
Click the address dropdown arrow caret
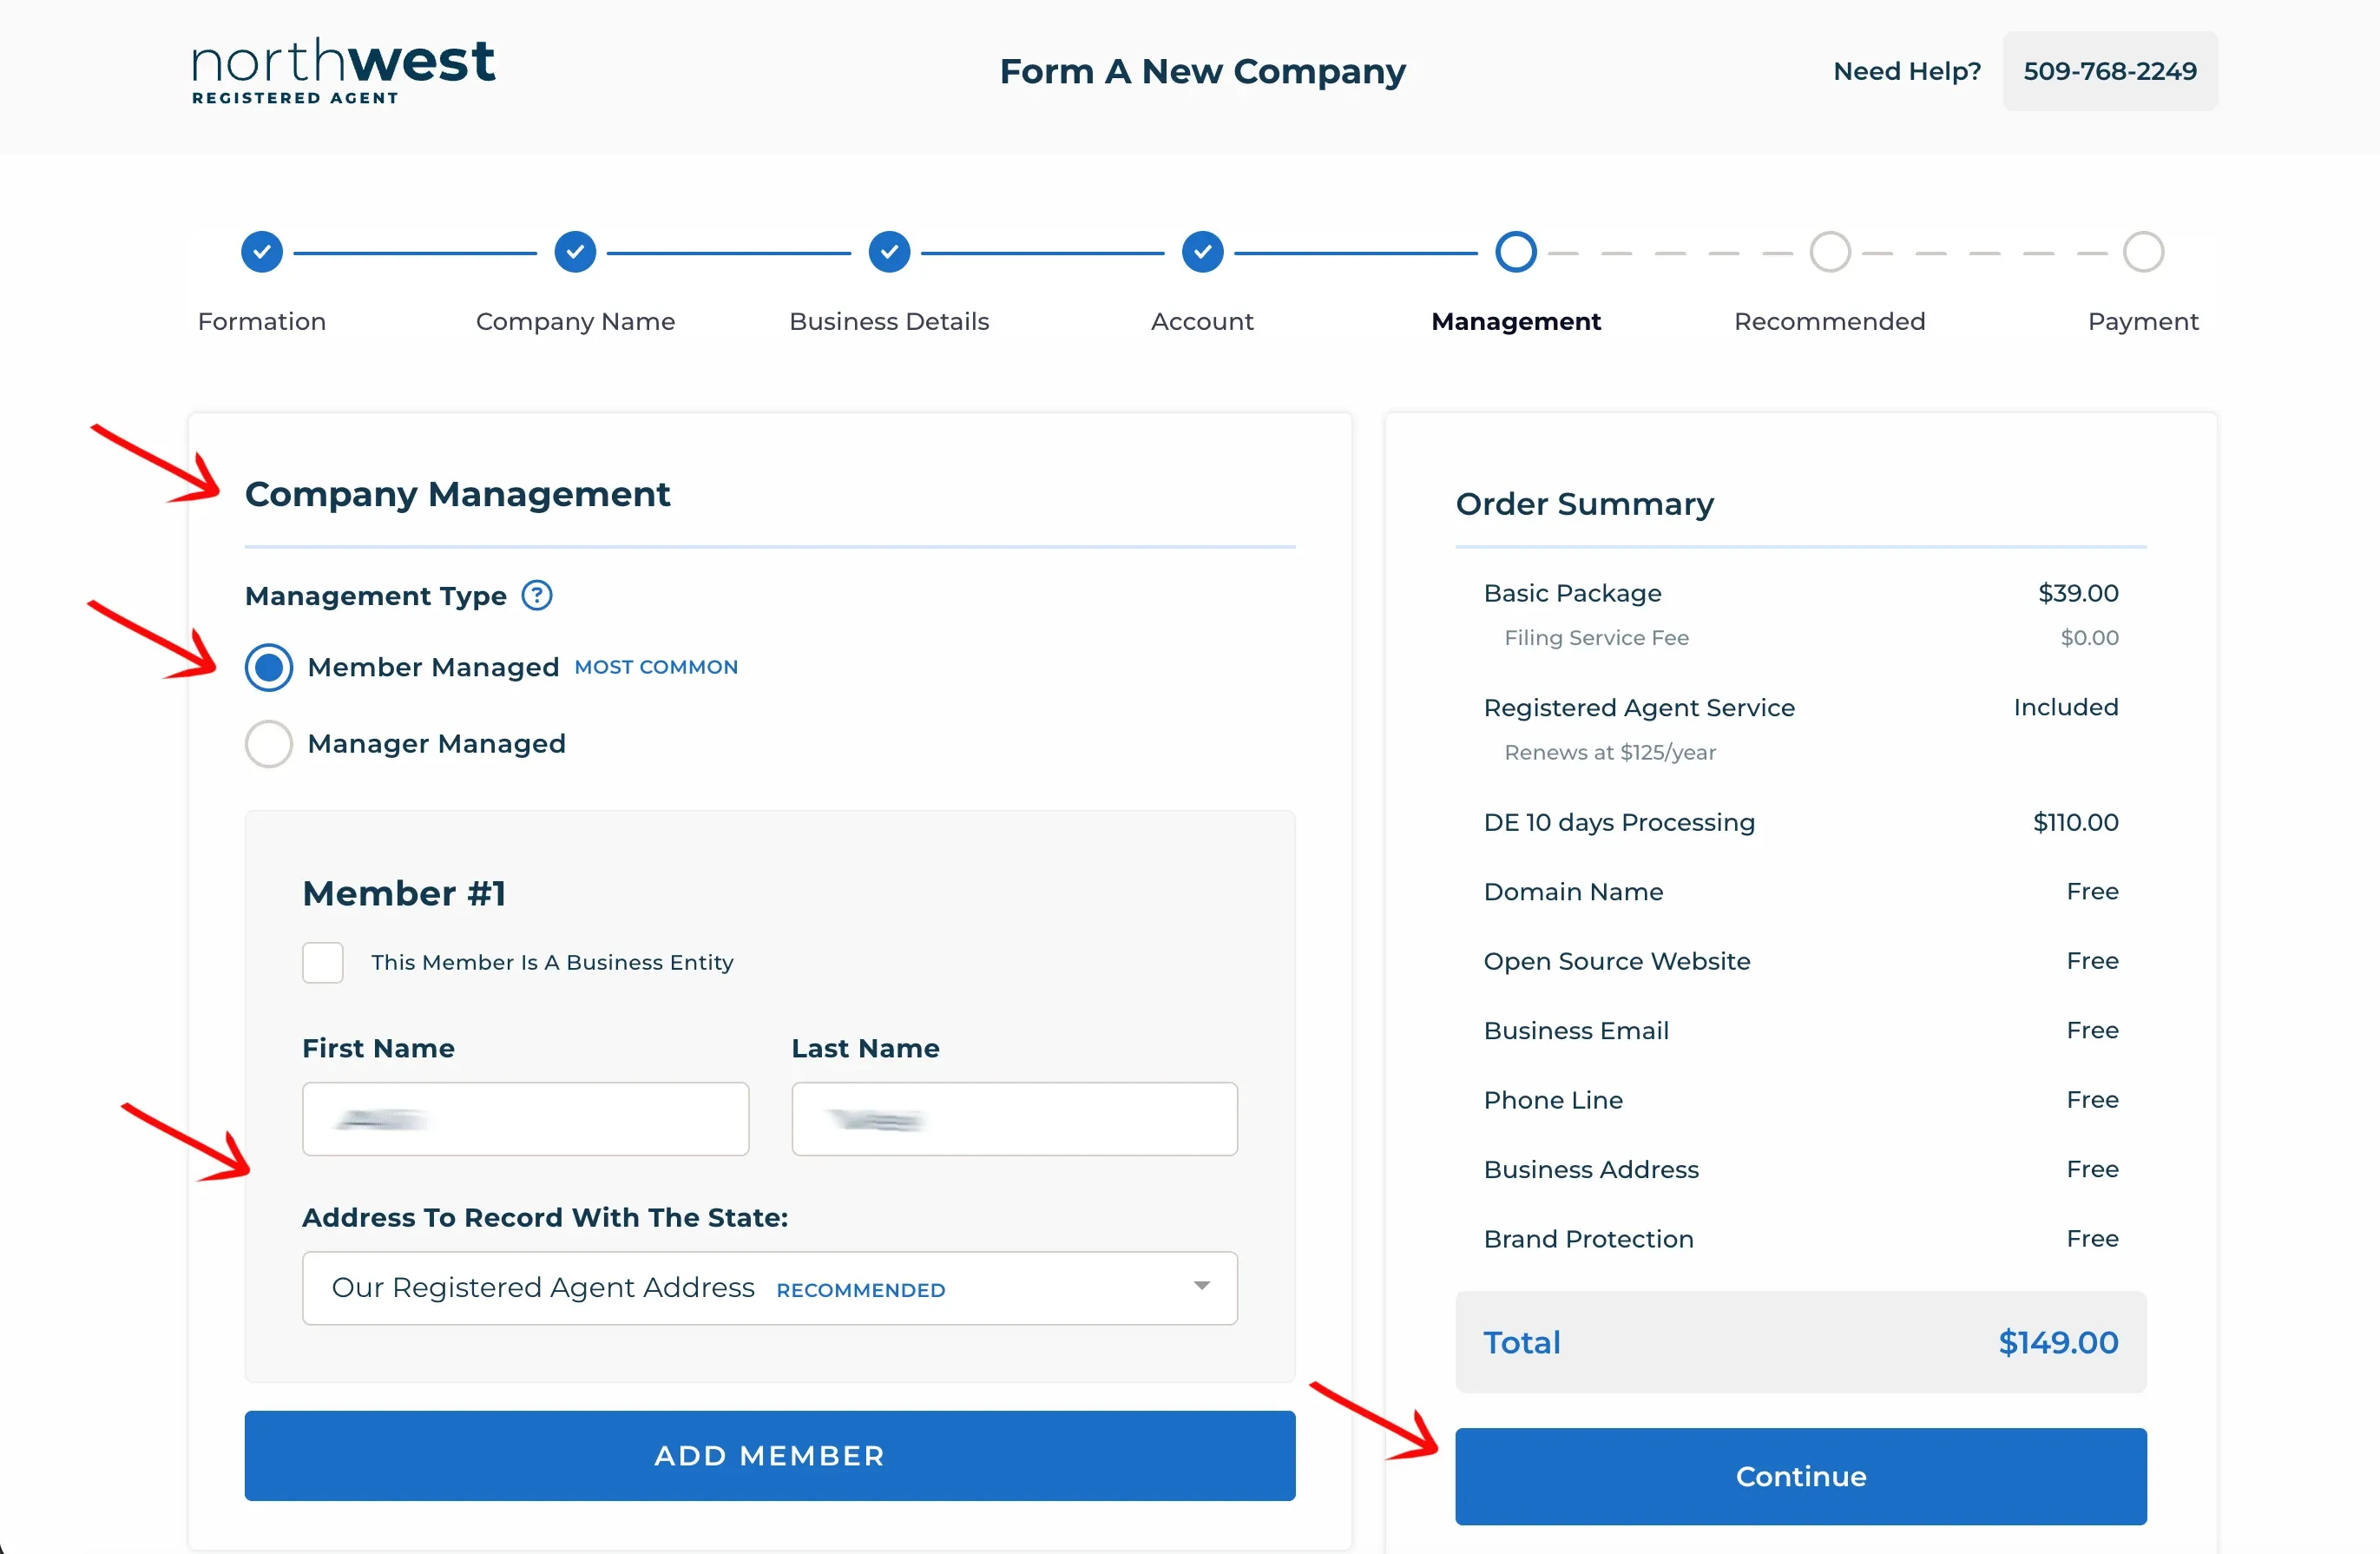(x=1202, y=1286)
